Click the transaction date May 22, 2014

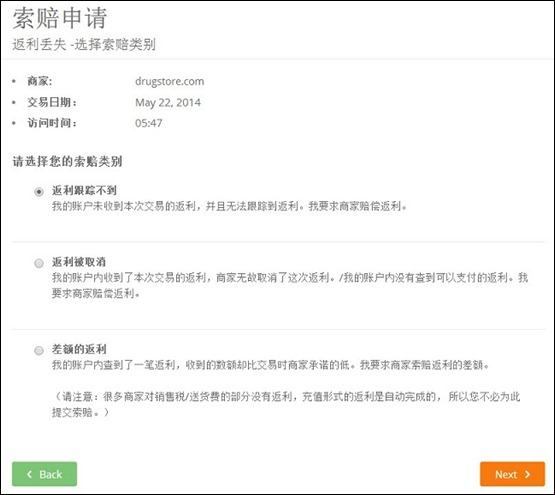pos(168,103)
